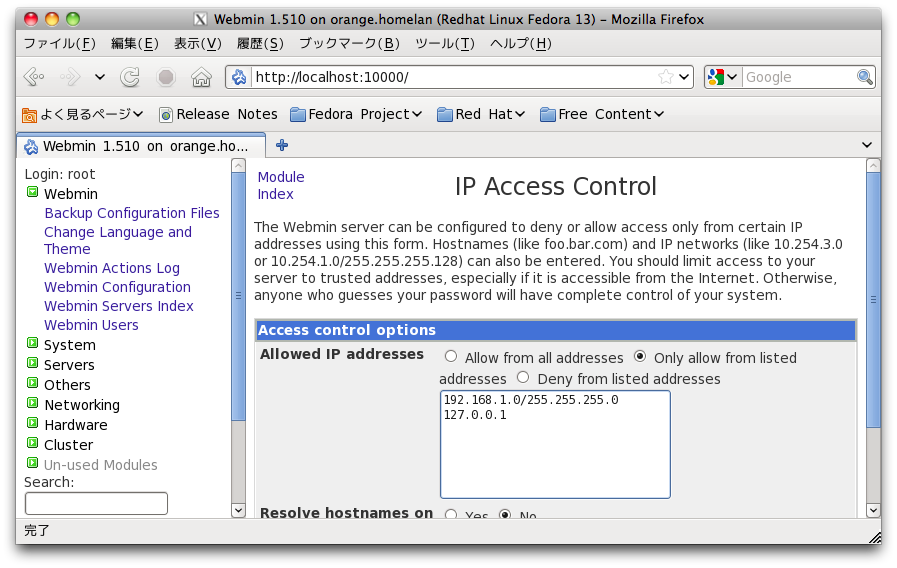The height and width of the screenshot is (568, 897).
Task: Select Only allow from listed addresses
Action: coord(640,357)
